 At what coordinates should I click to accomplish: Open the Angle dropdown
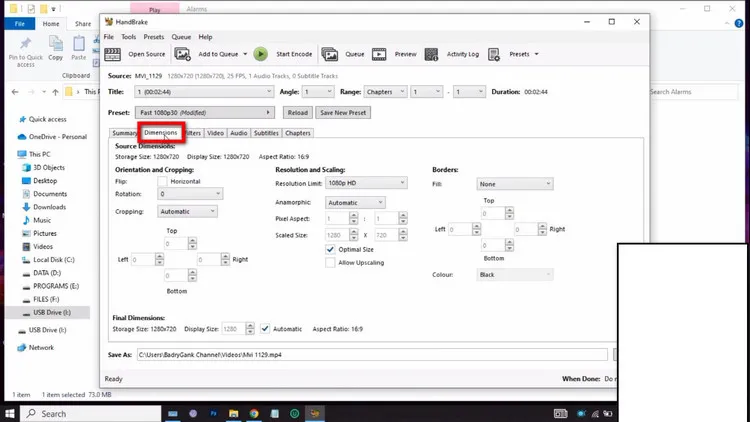[x=318, y=92]
